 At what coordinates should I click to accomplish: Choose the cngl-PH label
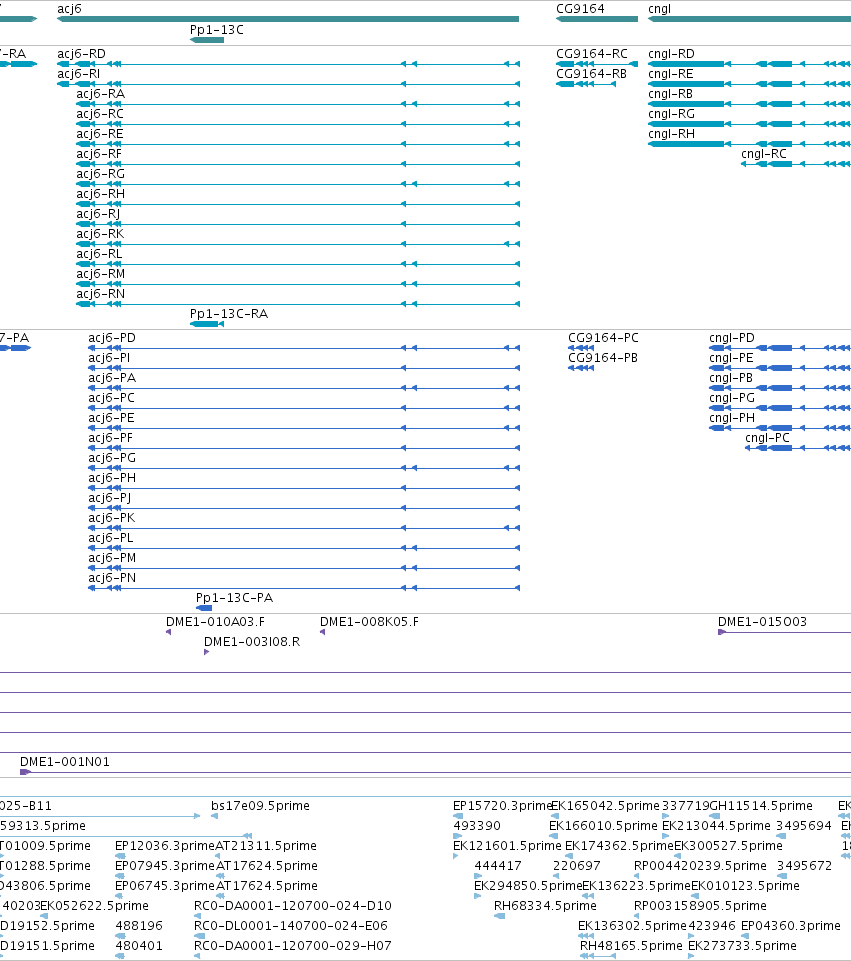[732, 418]
